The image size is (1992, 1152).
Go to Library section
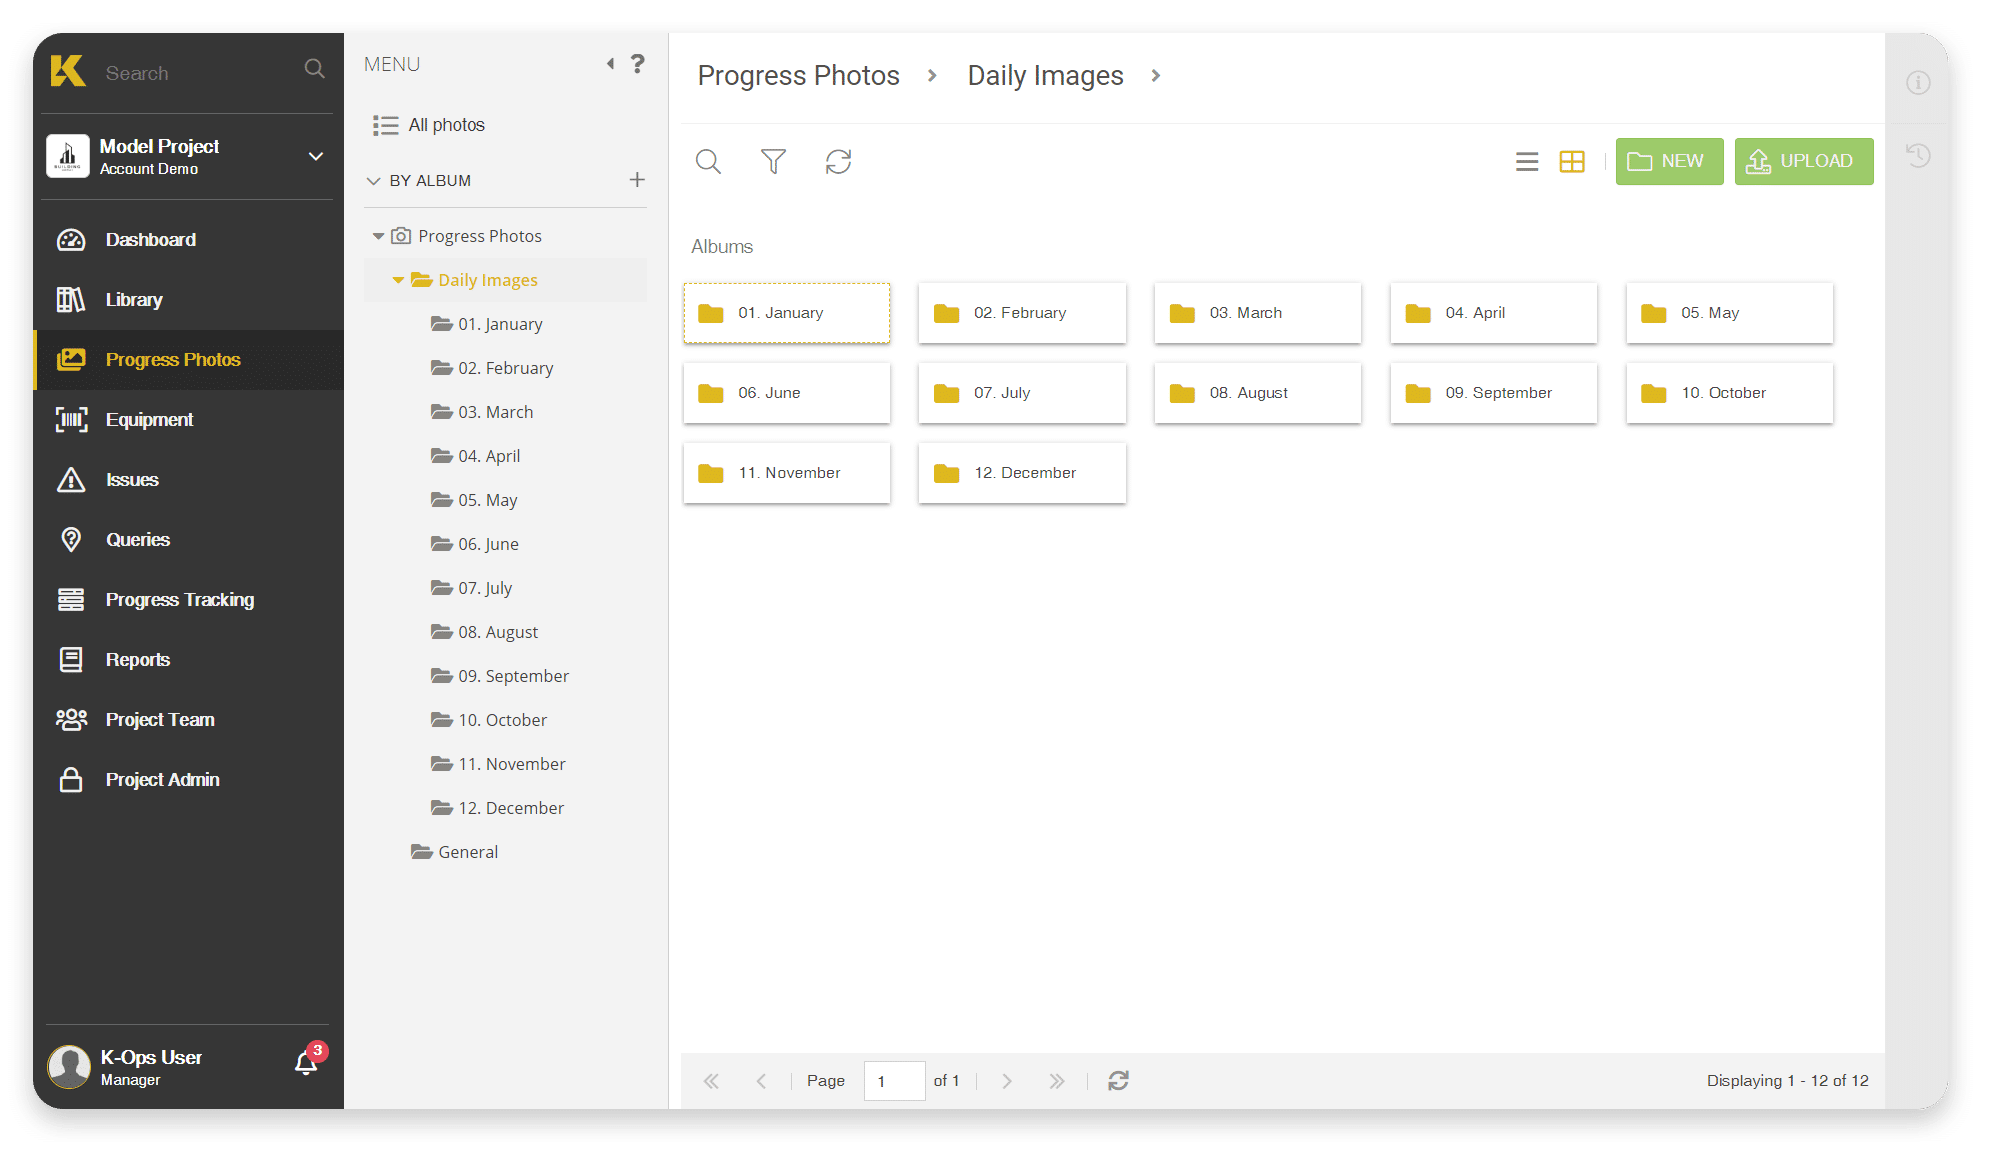tap(188, 300)
